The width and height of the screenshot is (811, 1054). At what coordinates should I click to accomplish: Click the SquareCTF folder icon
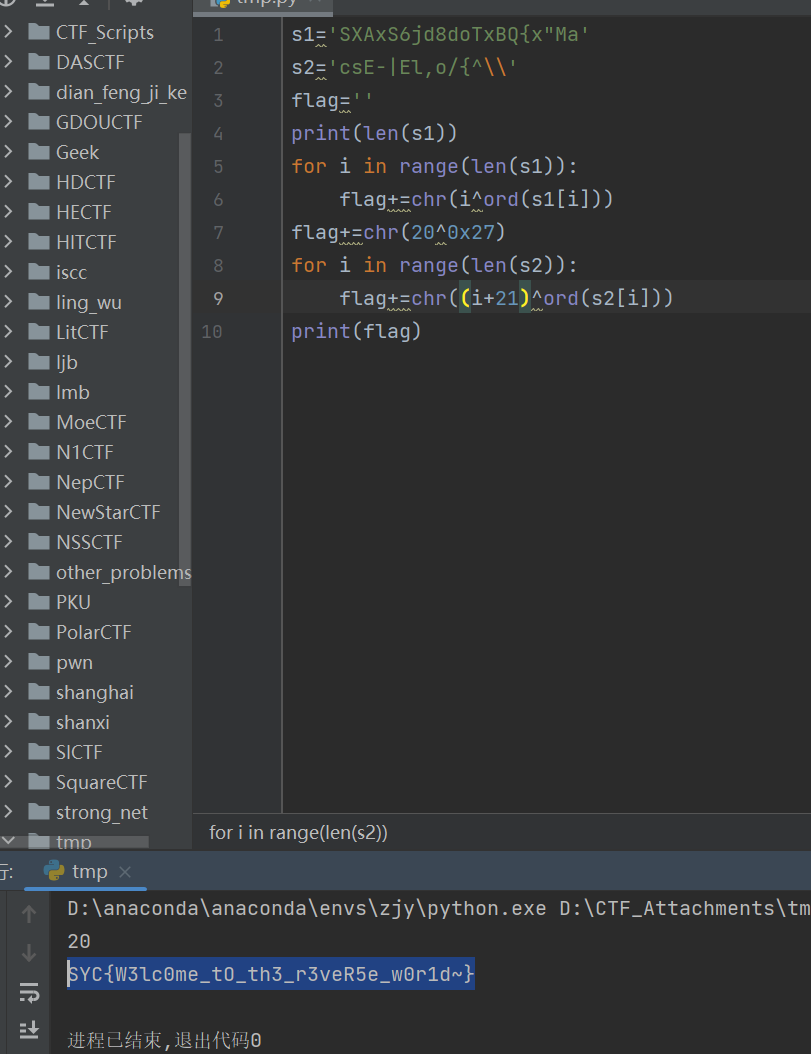39,782
